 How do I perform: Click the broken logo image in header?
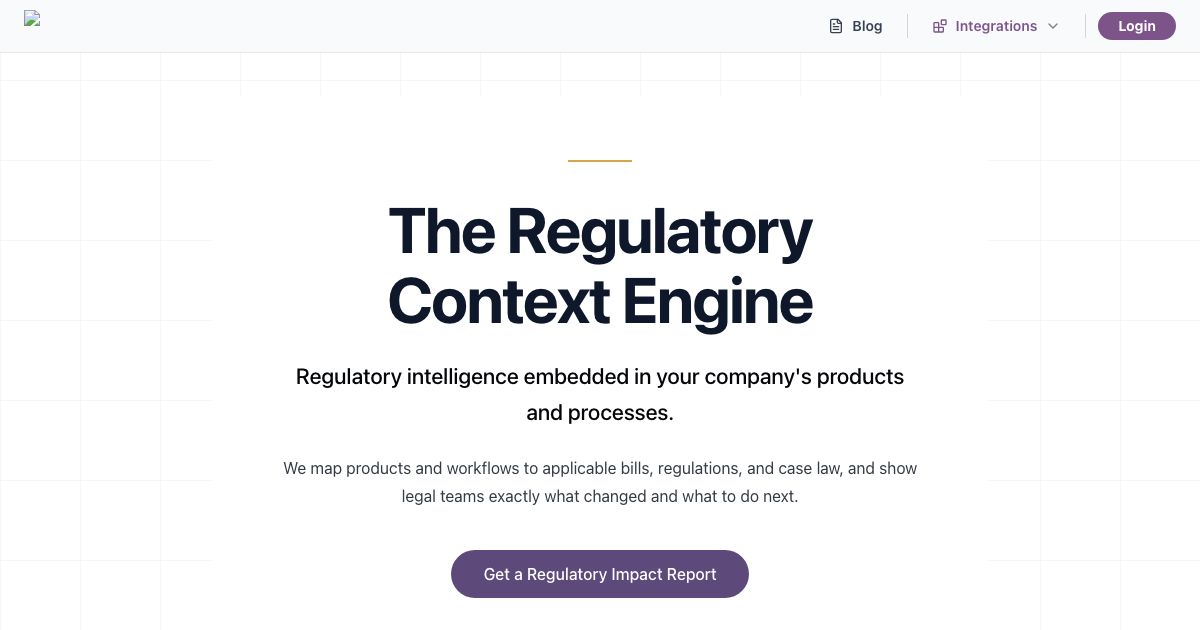(x=32, y=18)
